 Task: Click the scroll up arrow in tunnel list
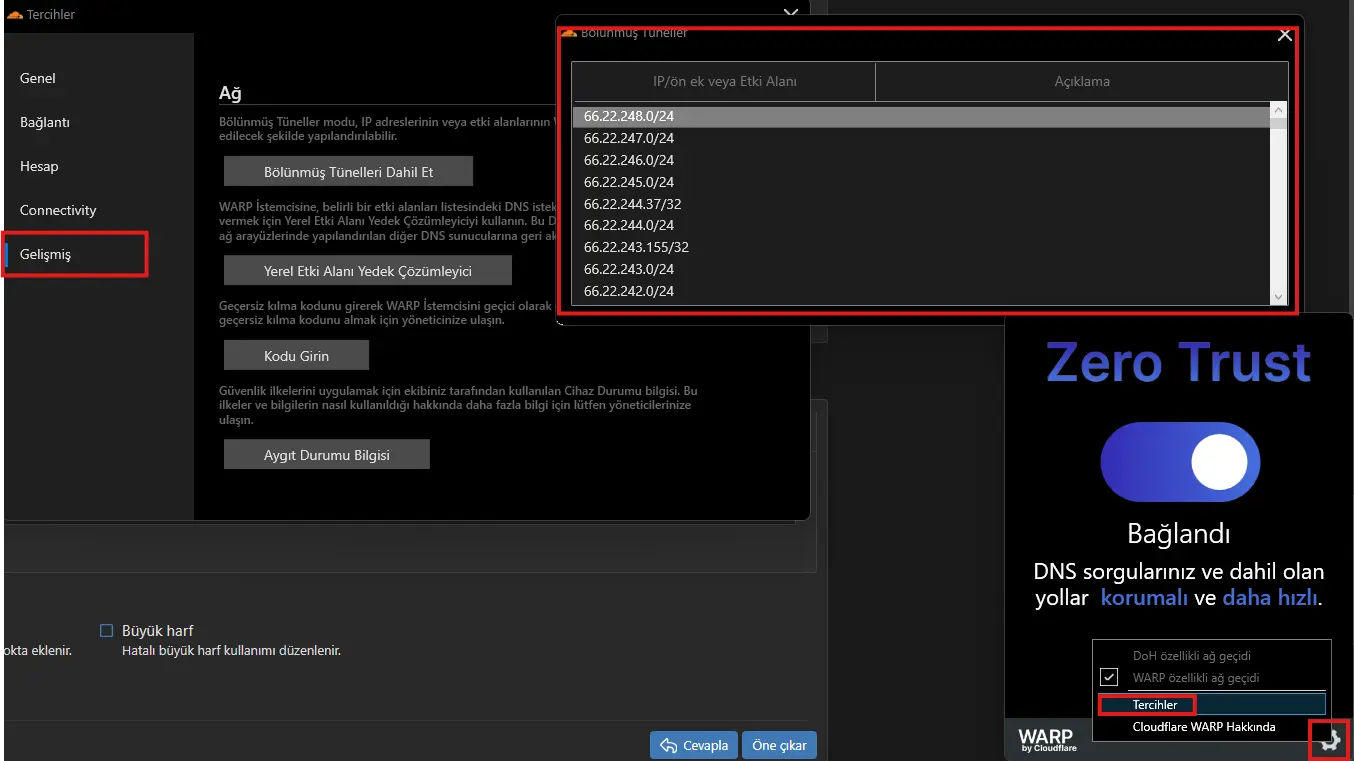[x=1278, y=110]
